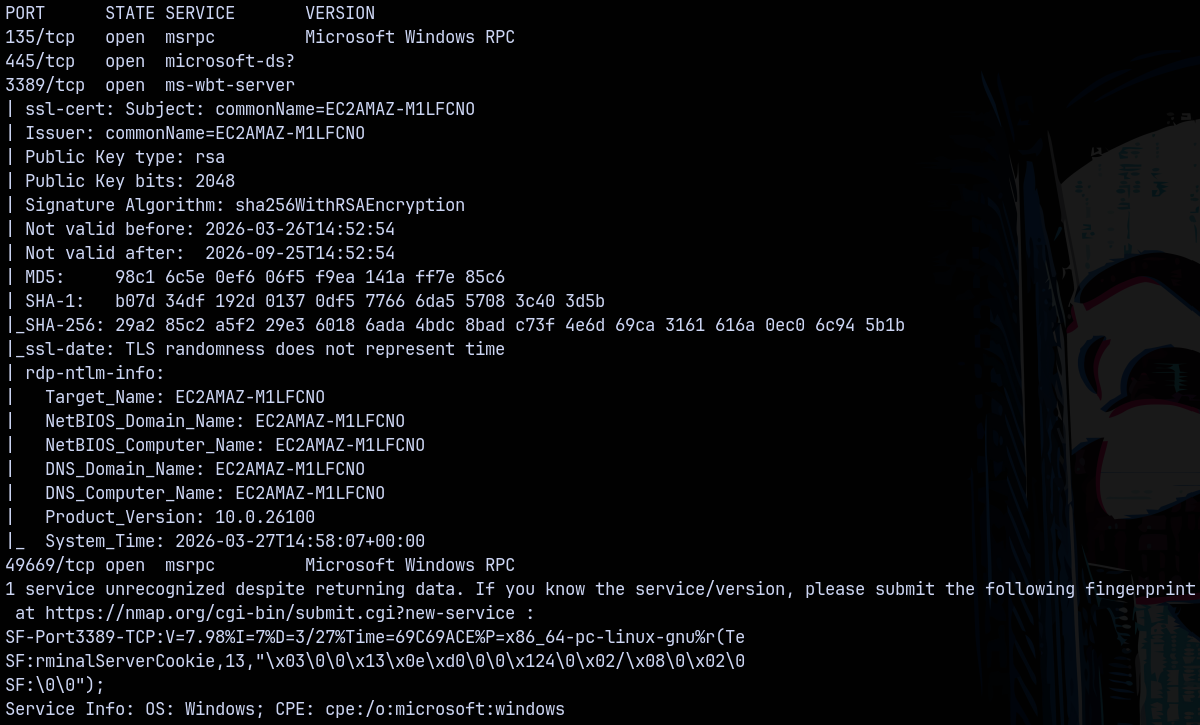Click the ssl-cert Subject commonName value

pyautogui.click(x=345, y=109)
